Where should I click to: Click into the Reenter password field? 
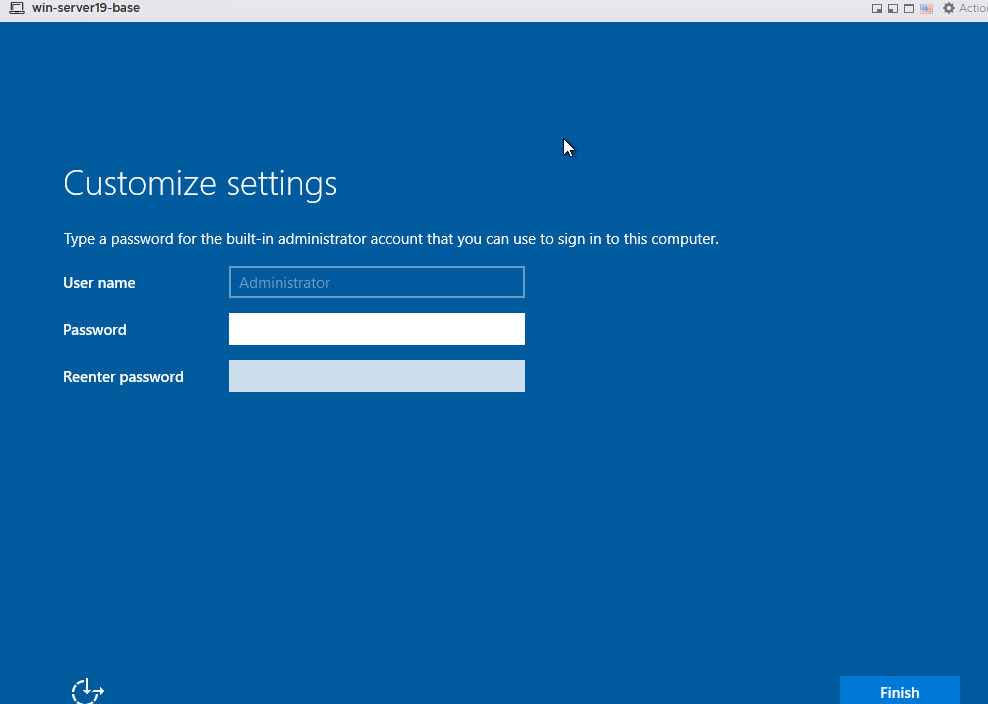click(x=376, y=376)
